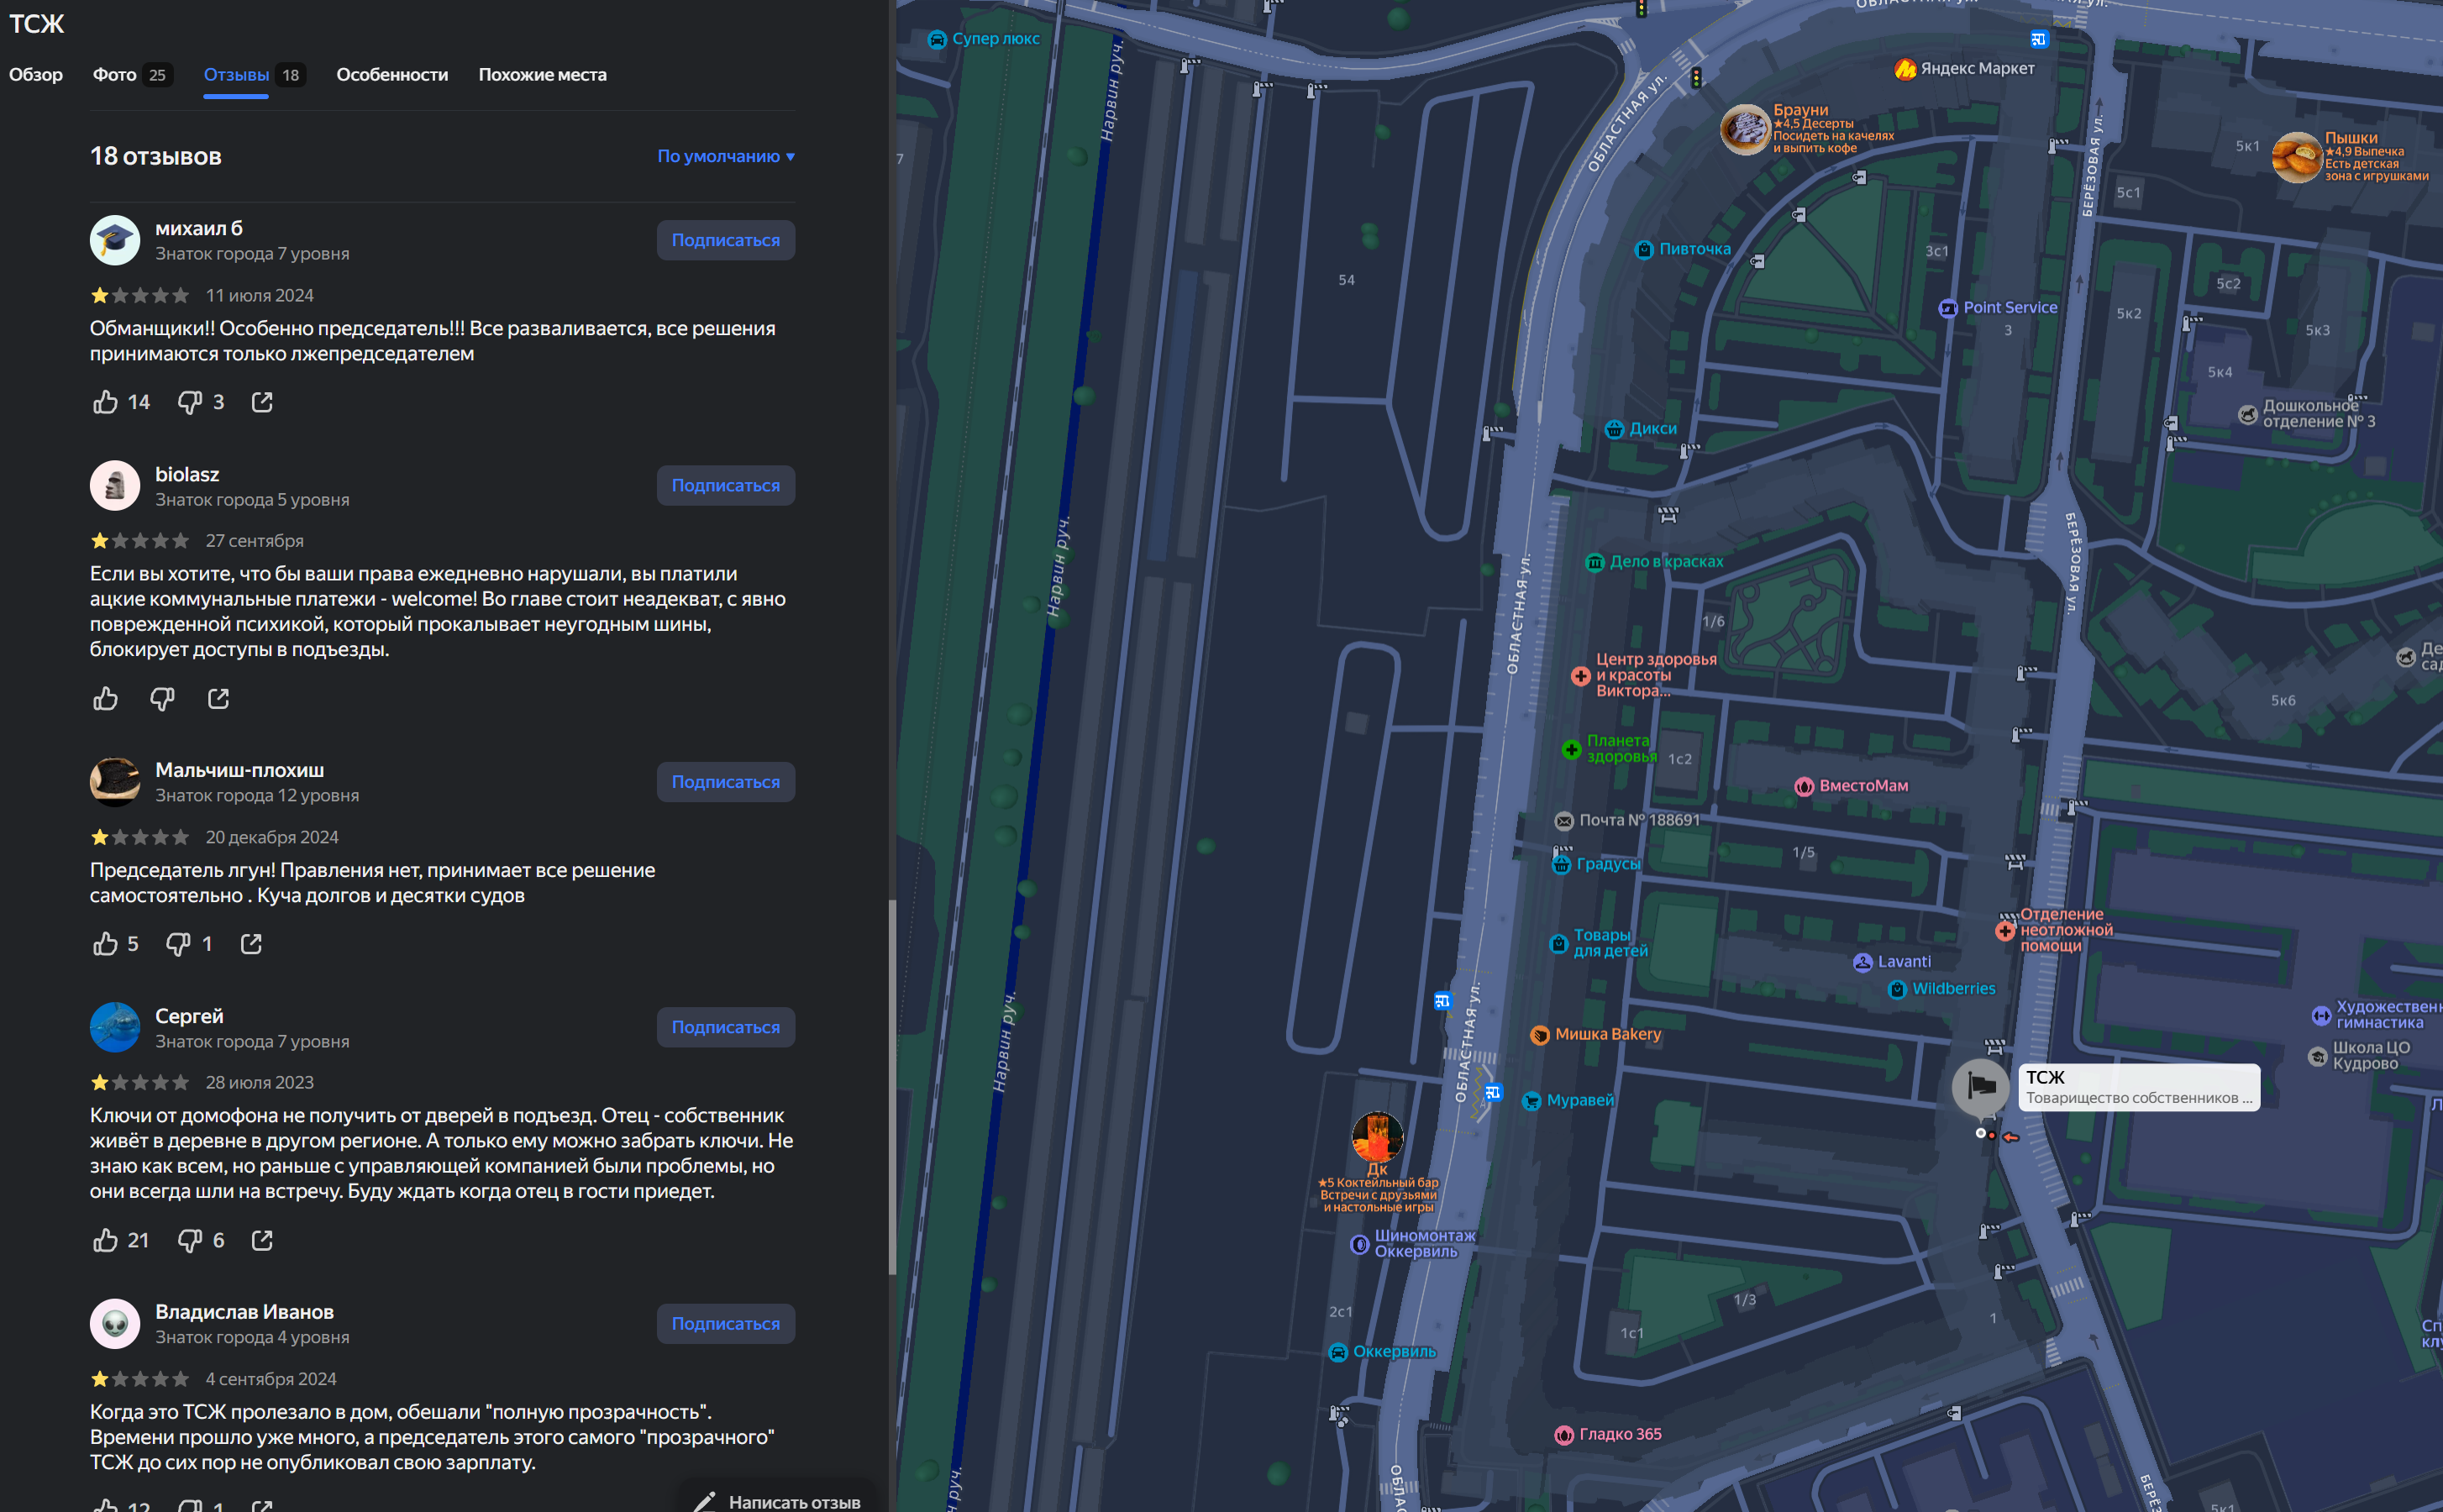This screenshot has height=1512, width=2443.
Task: Dislike михаил б's review with thumbs down
Action: point(189,402)
